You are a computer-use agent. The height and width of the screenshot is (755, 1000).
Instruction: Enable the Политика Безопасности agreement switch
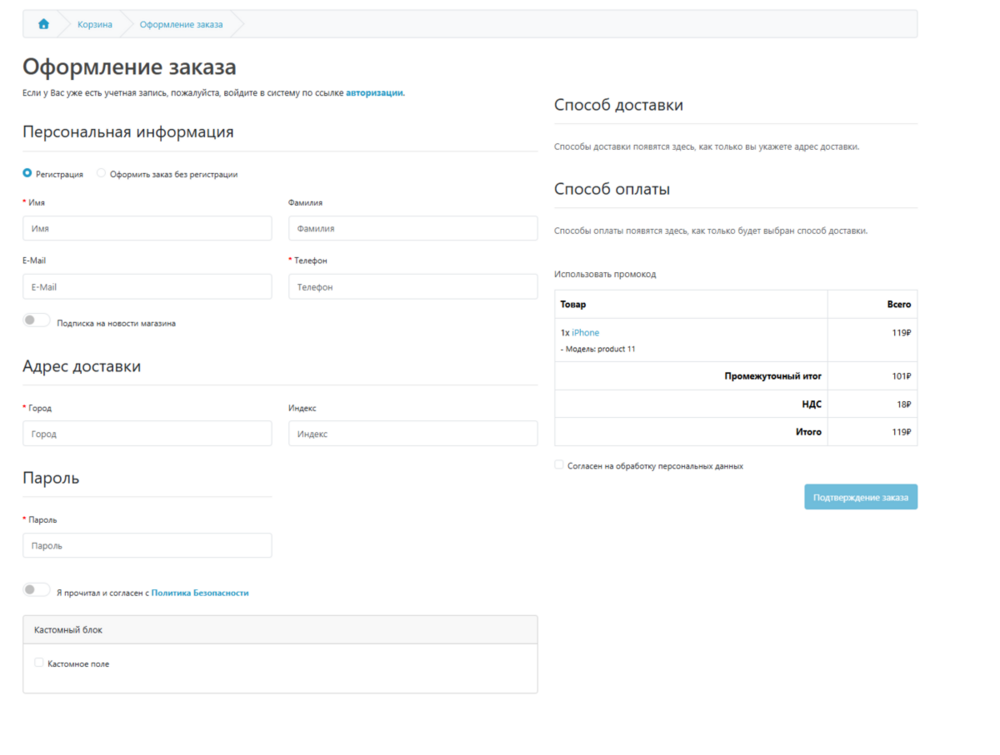tap(36, 590)
